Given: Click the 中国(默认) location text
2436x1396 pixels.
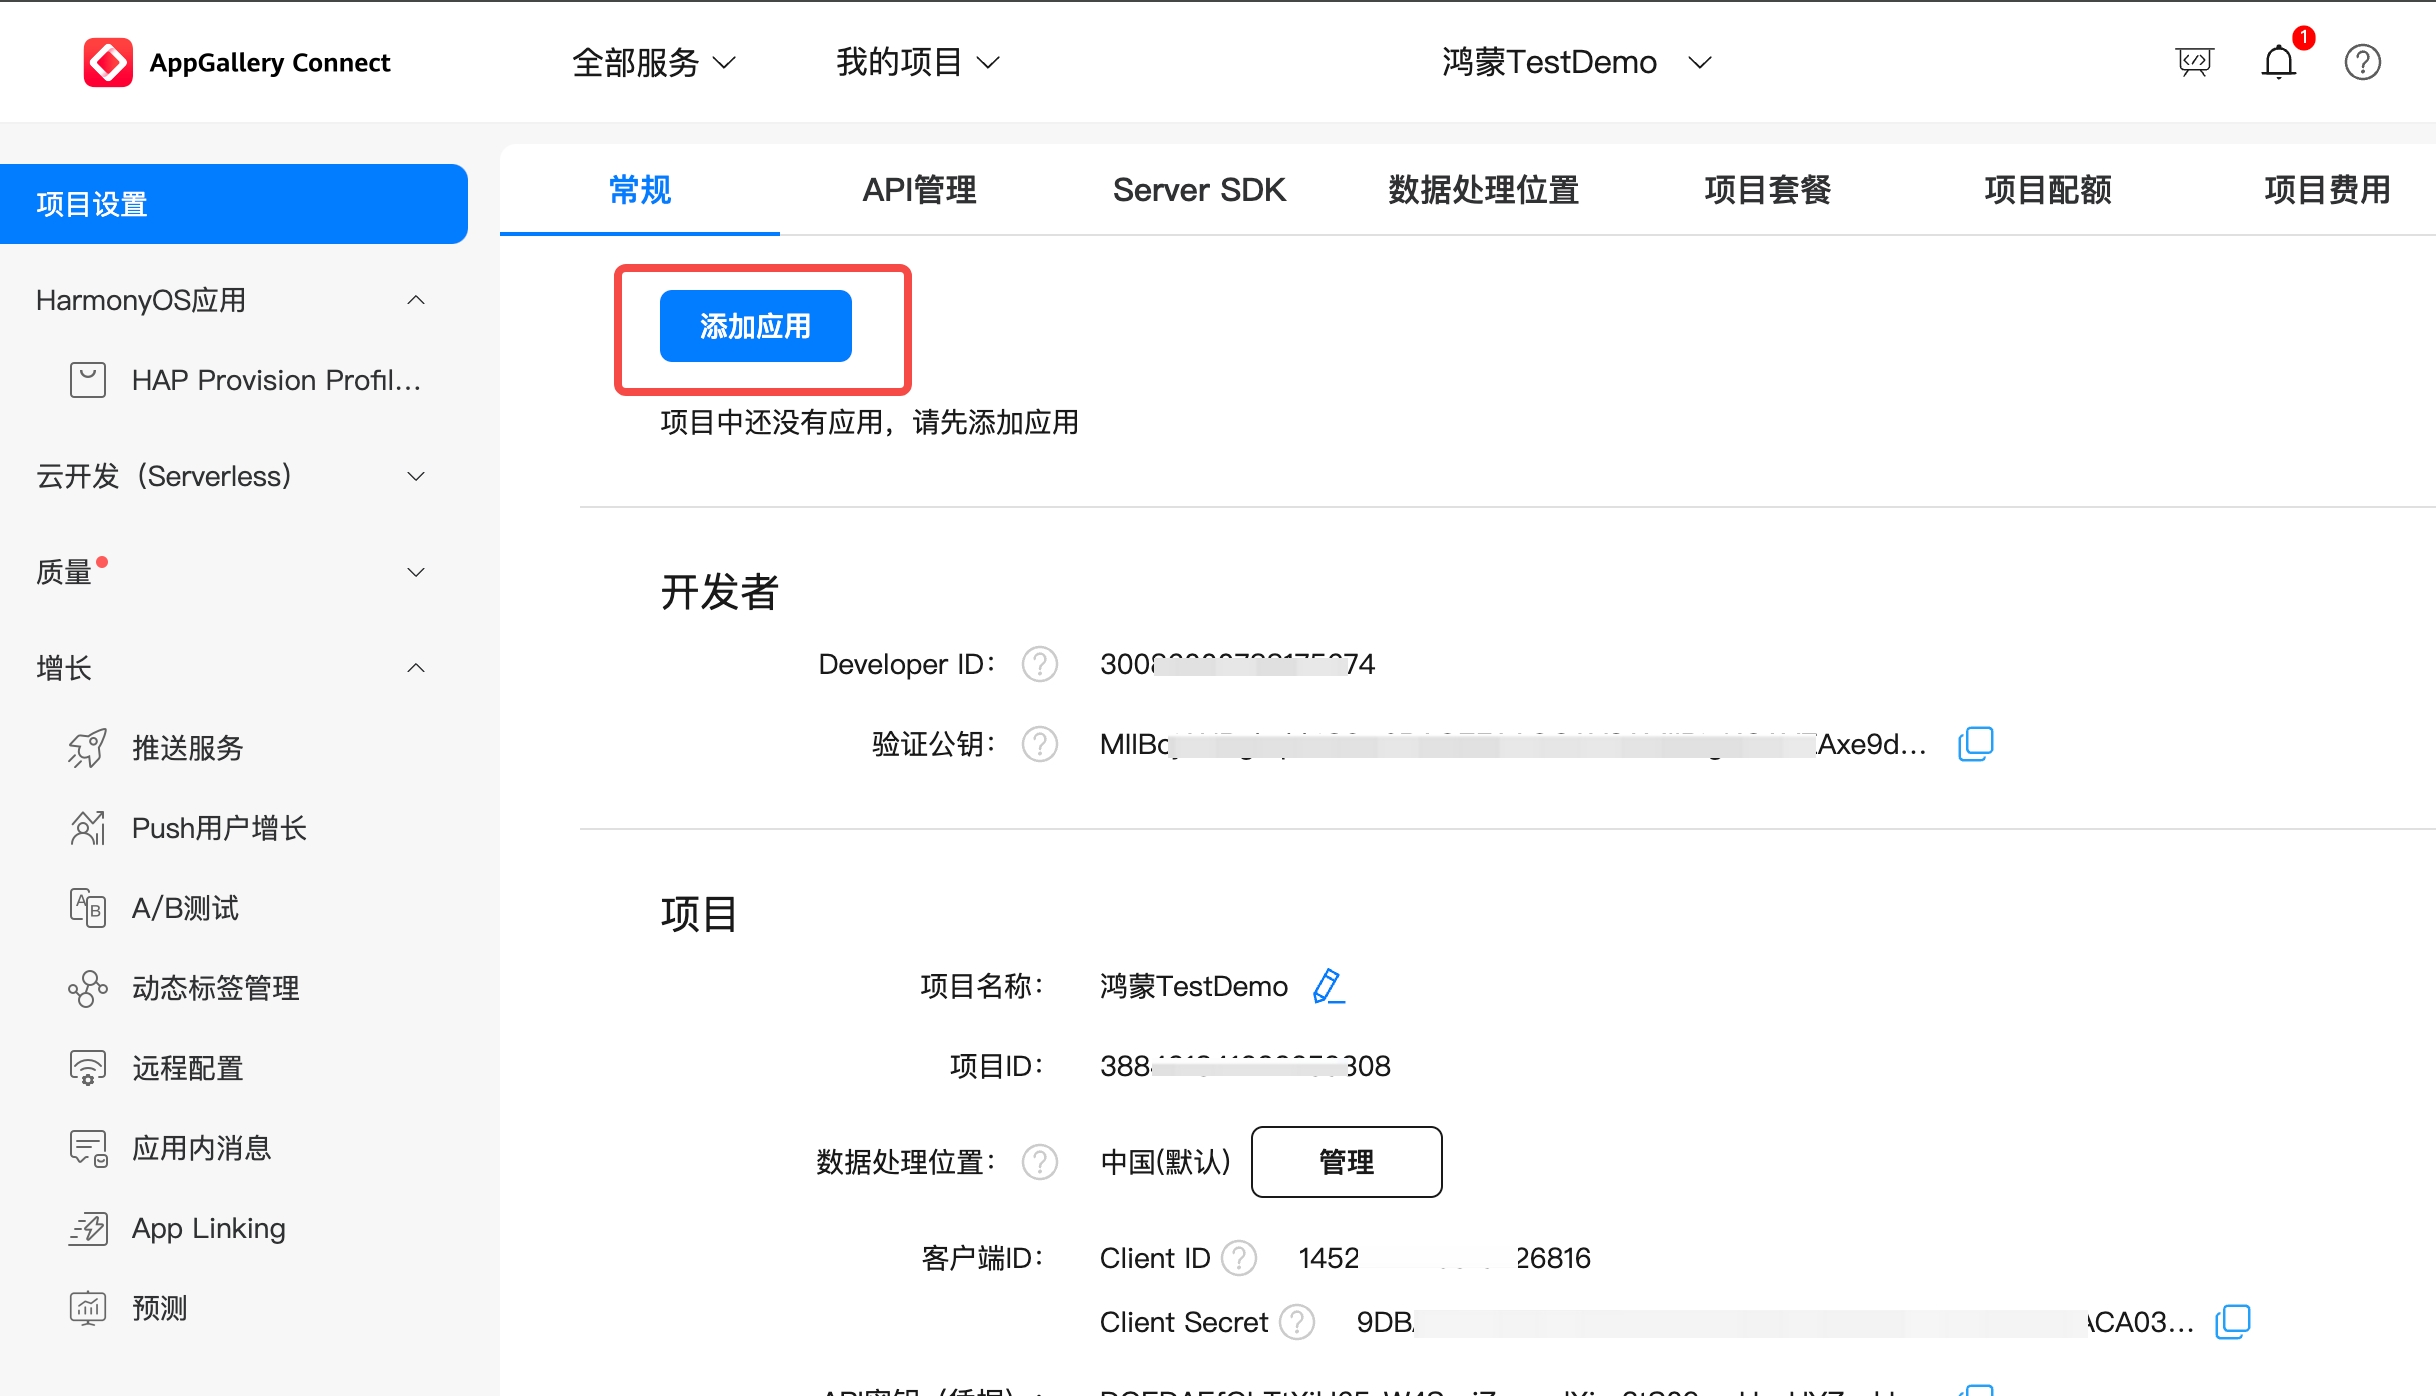Looking at the screenshot, I should point(1165,1162).
